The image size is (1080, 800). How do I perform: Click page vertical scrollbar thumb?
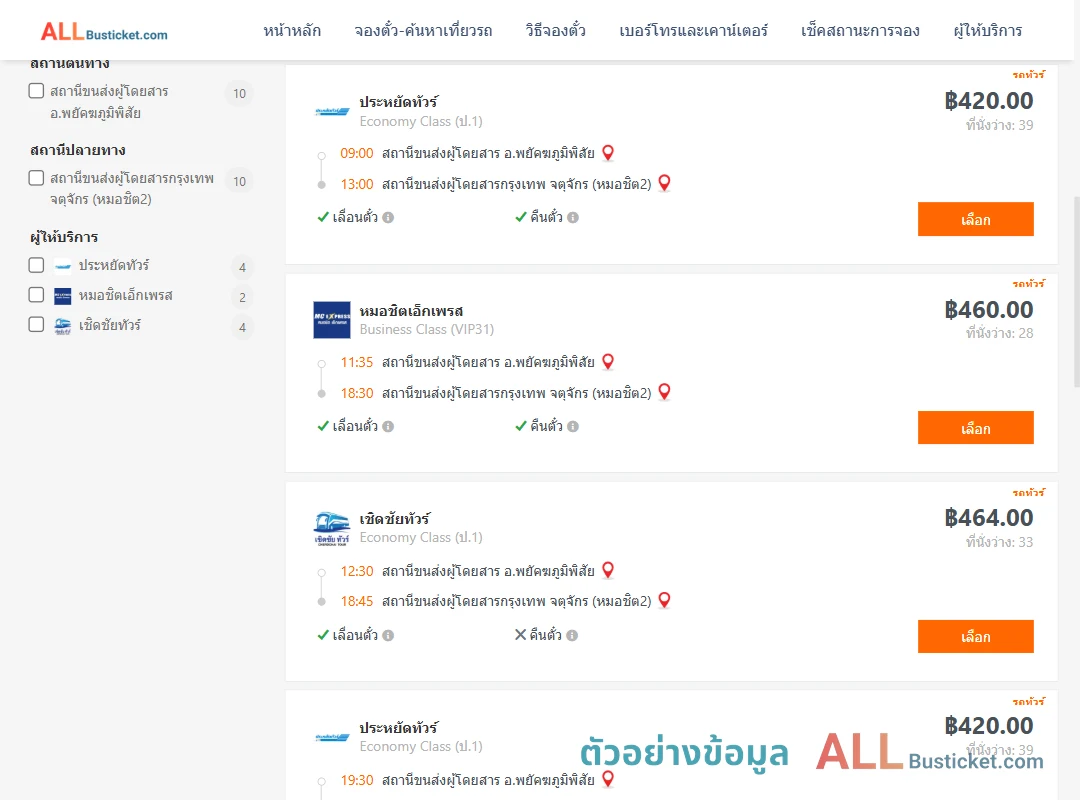(x=1076, y=292)
